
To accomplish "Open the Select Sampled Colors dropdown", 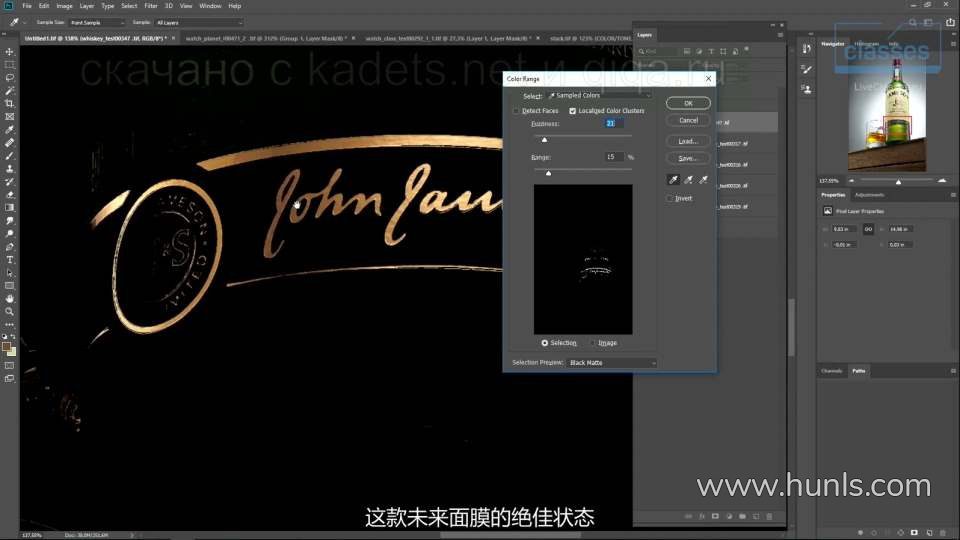I will [x=599, y=96].
